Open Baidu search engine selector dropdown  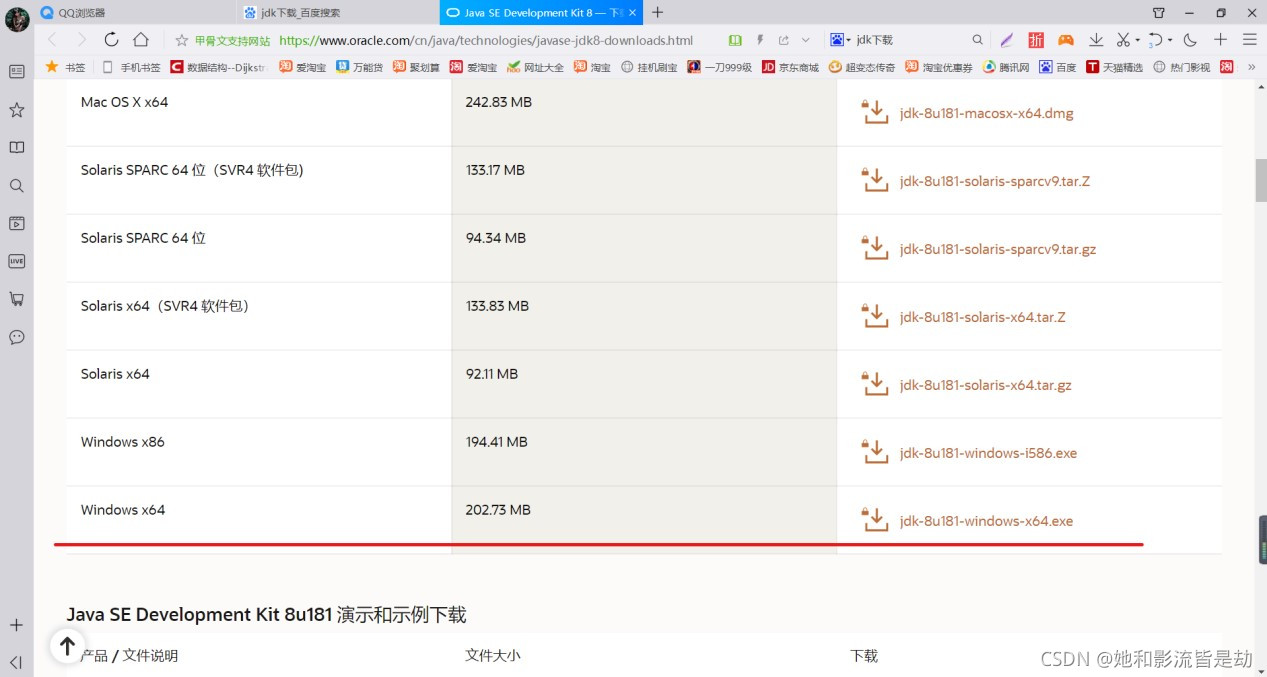(840, 40)
